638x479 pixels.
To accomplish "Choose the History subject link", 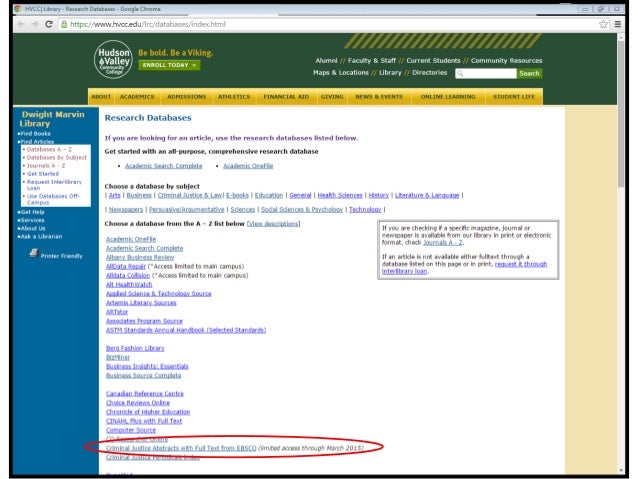I will (x=379, y=195).
